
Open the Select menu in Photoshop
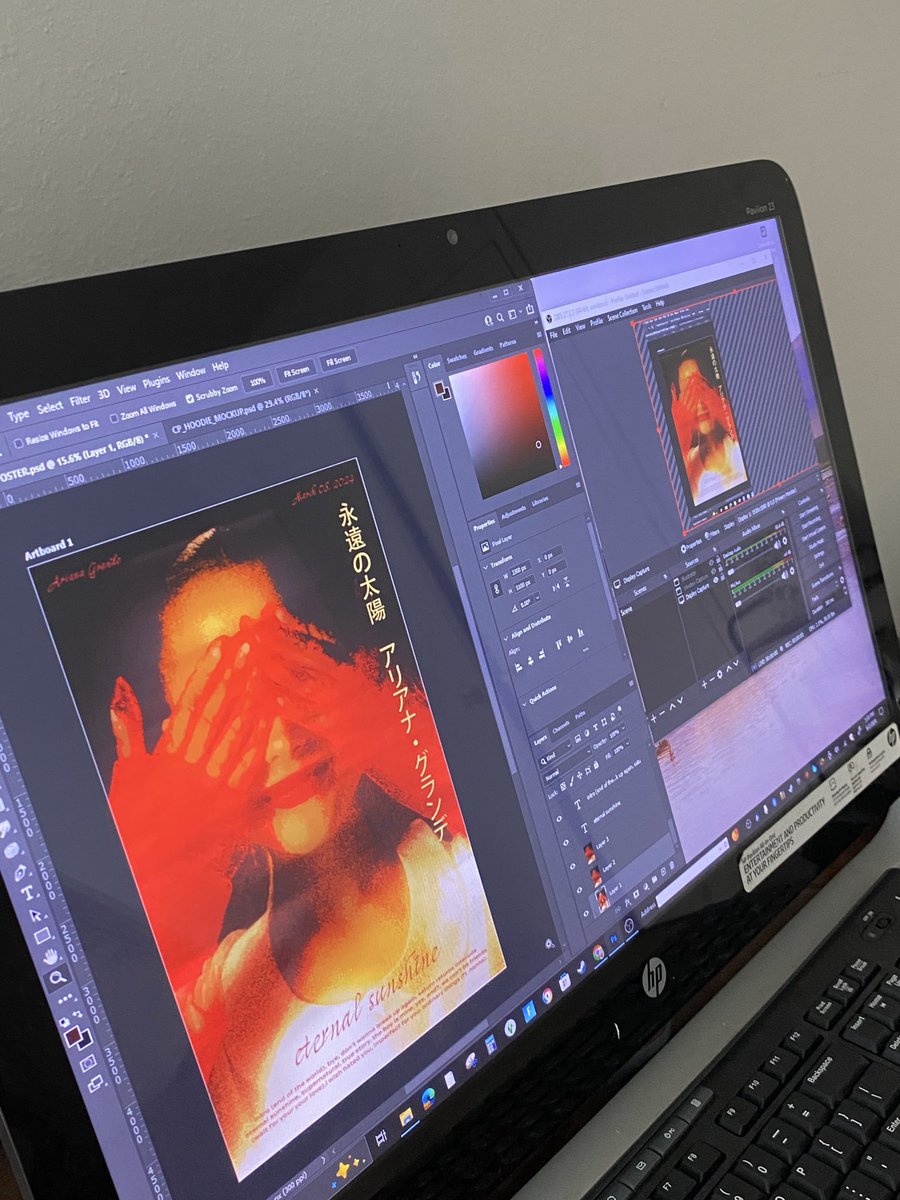tap(50, 408)
